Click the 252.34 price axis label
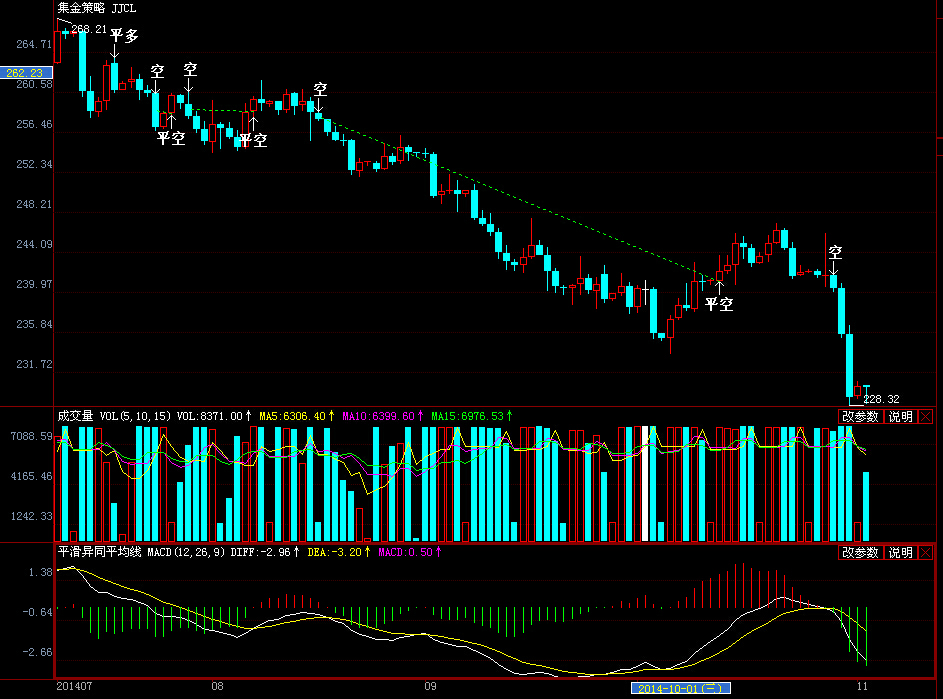Viewport: 943px width, 699px height. point(34,164)
